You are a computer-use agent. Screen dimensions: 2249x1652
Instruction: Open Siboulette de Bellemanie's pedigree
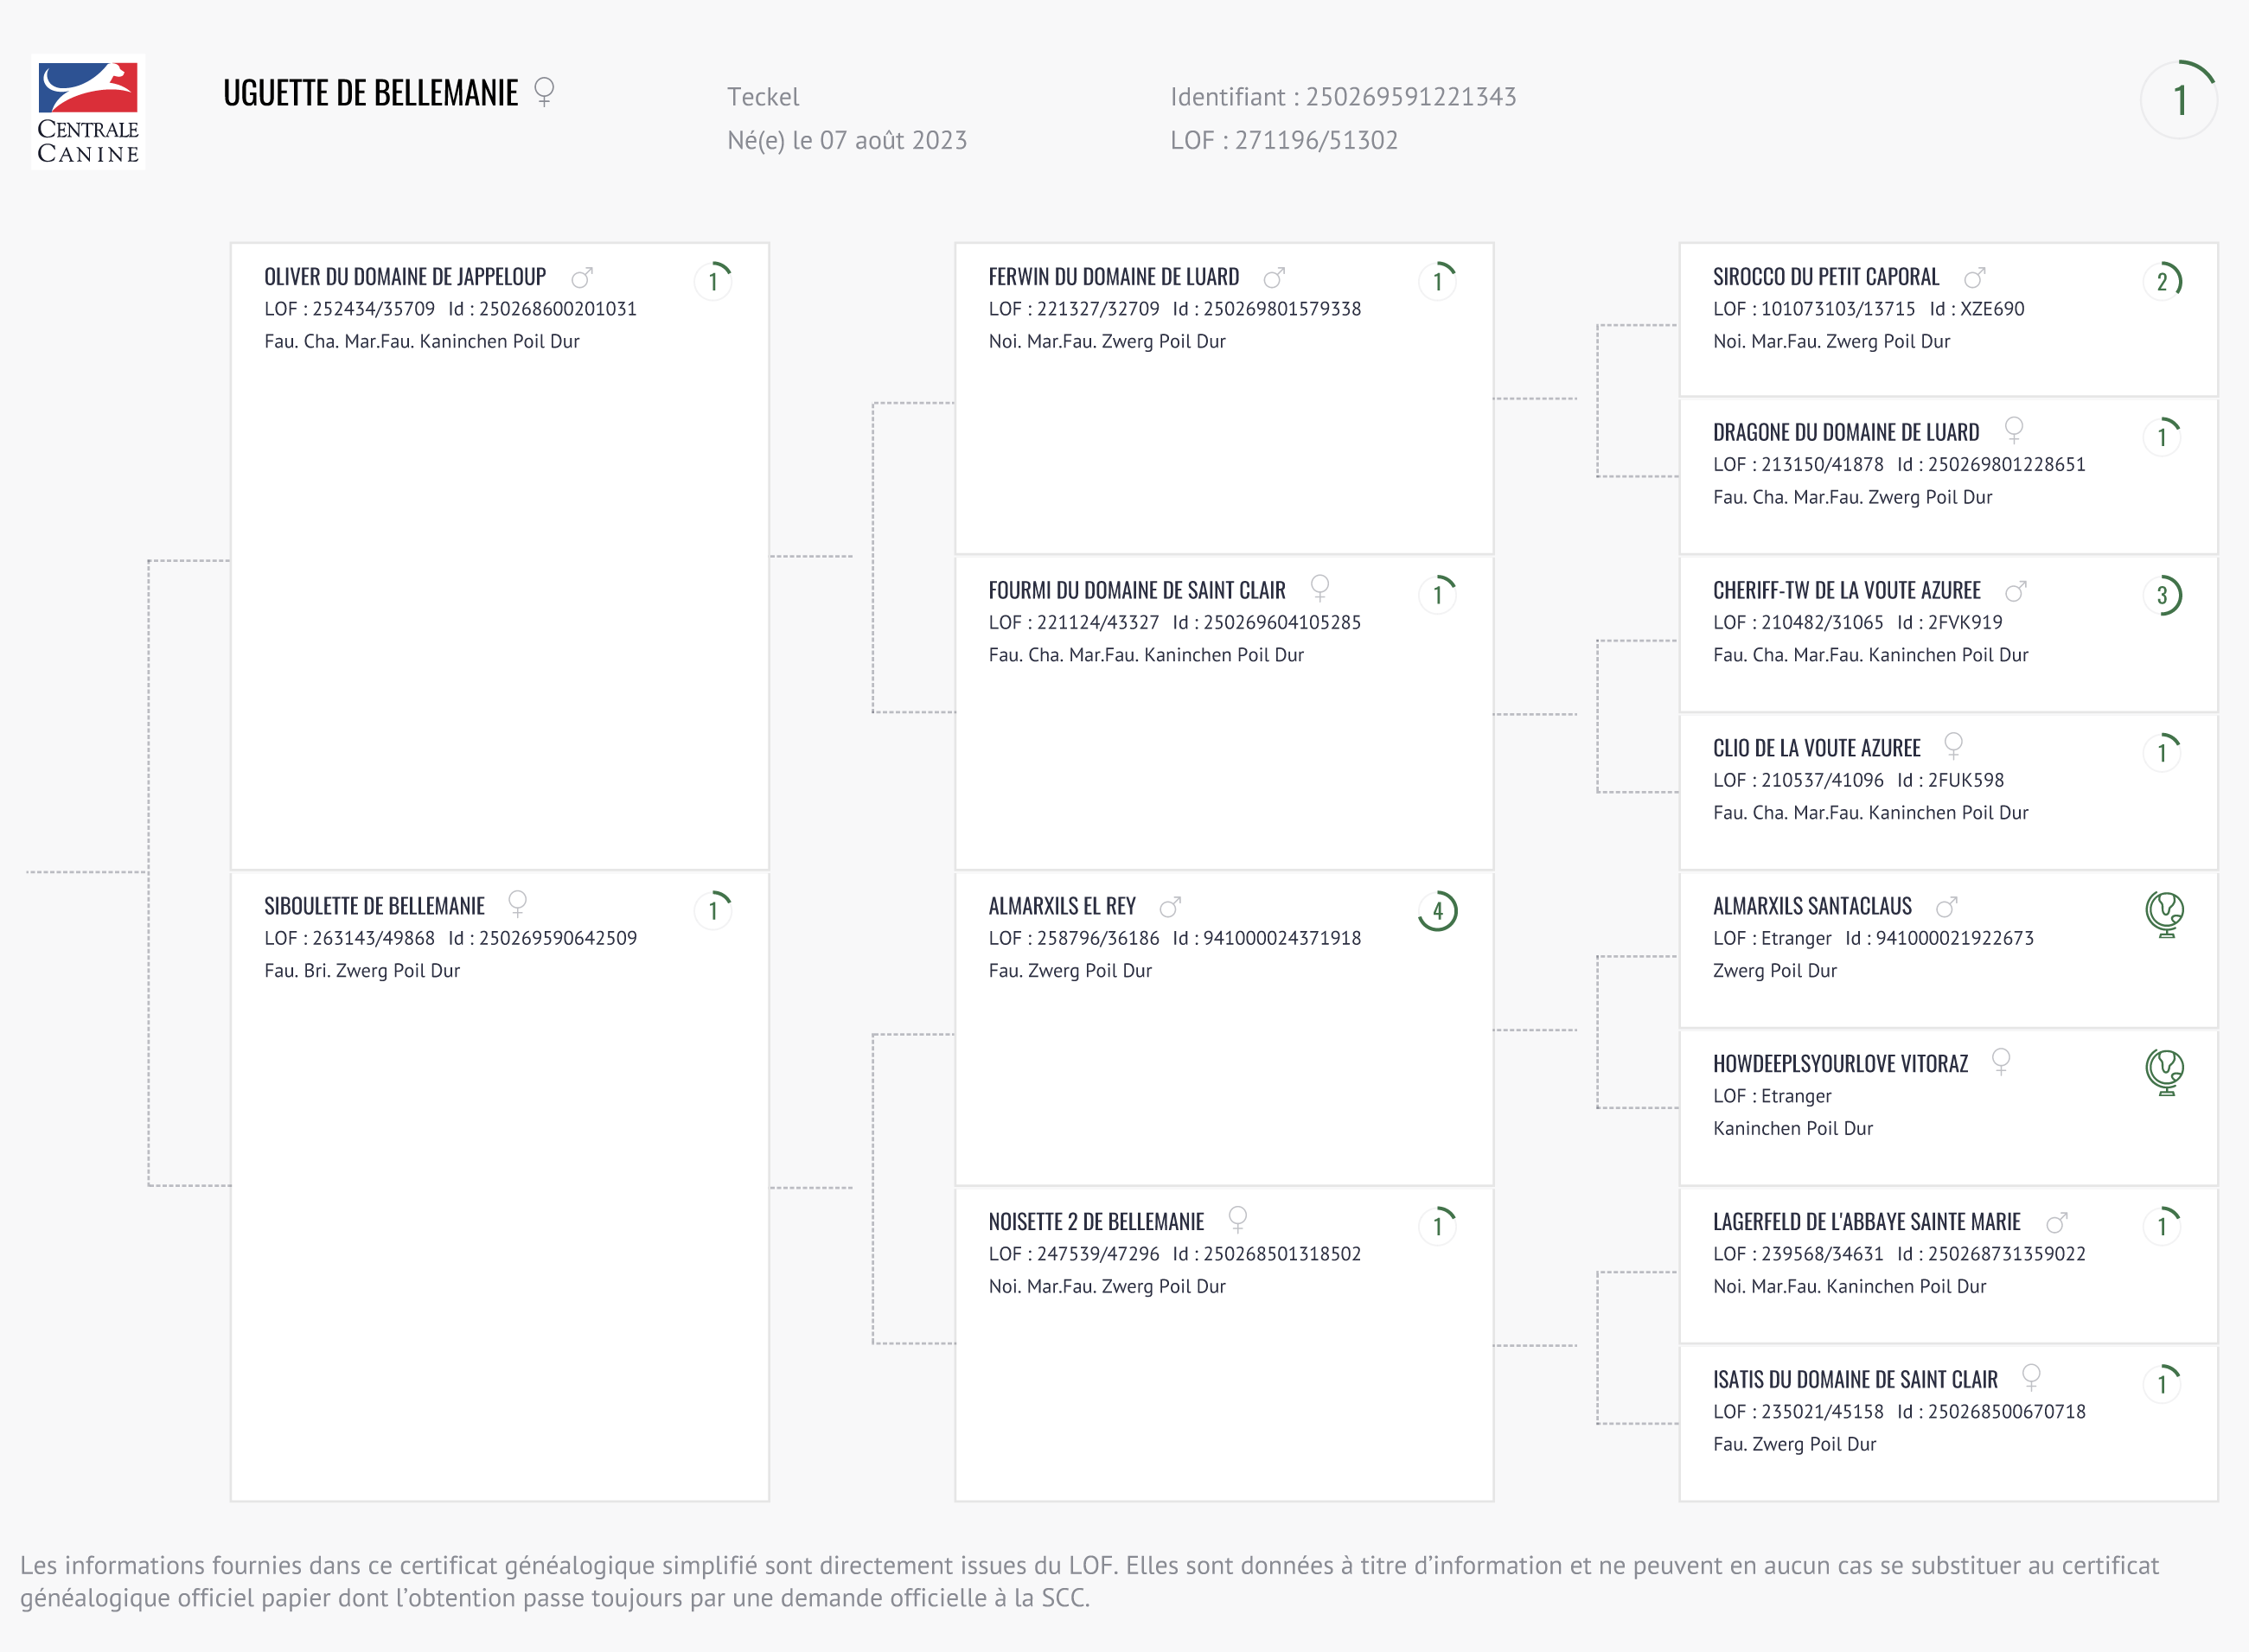click(374, 906)
